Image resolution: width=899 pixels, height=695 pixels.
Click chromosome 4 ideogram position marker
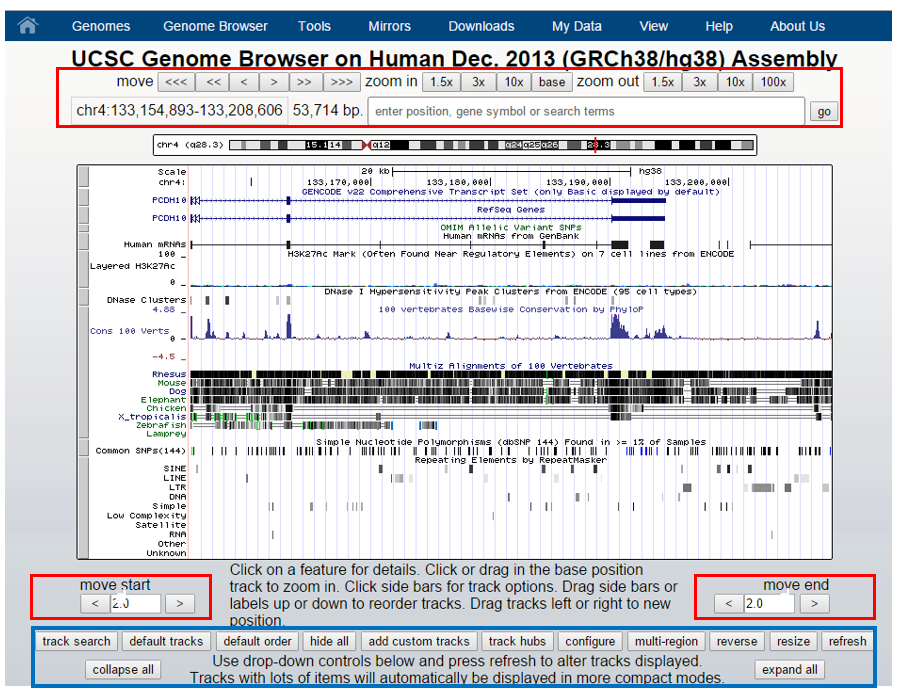[596, 146]
